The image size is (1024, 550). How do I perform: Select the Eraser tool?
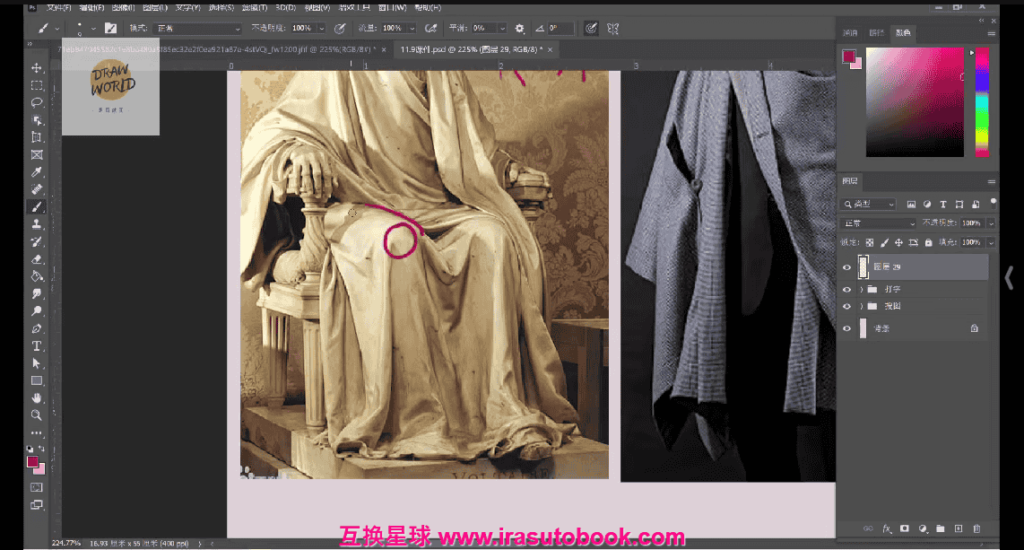point(37,259)
